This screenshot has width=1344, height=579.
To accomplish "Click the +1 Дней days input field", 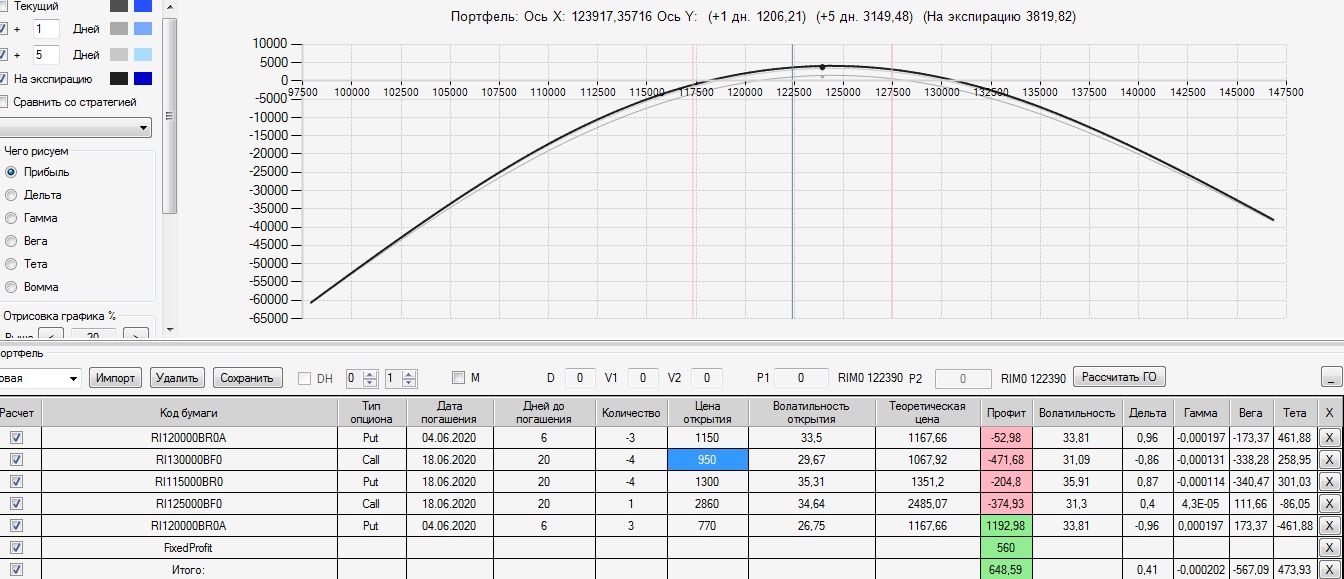I will [x=46, y=29].
